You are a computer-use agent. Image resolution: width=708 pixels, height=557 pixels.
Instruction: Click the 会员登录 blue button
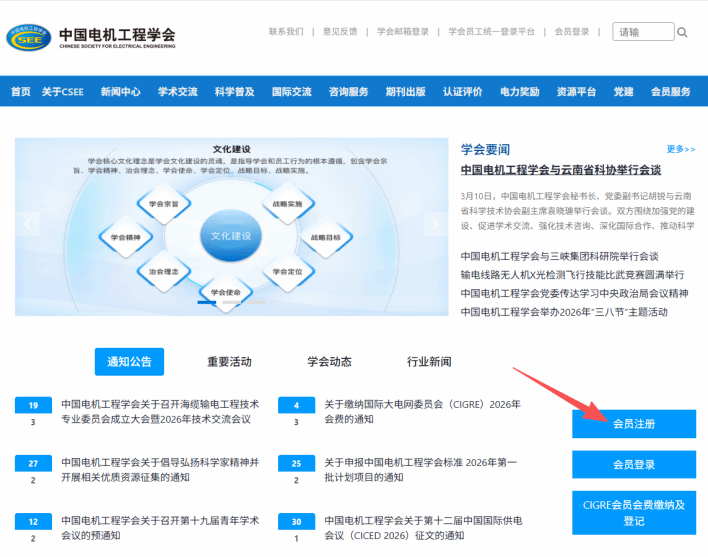(634, 465)
